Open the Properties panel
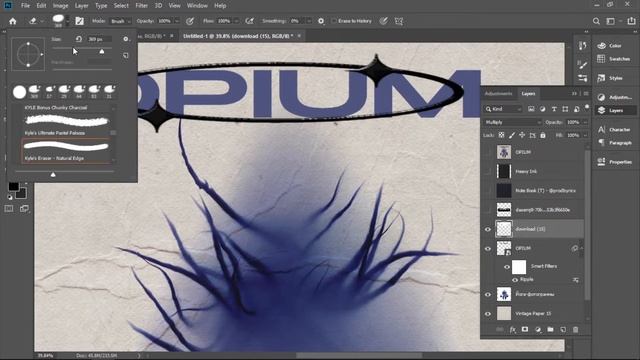The width and height of the screenshot is (640, 360). click(614, 162)
